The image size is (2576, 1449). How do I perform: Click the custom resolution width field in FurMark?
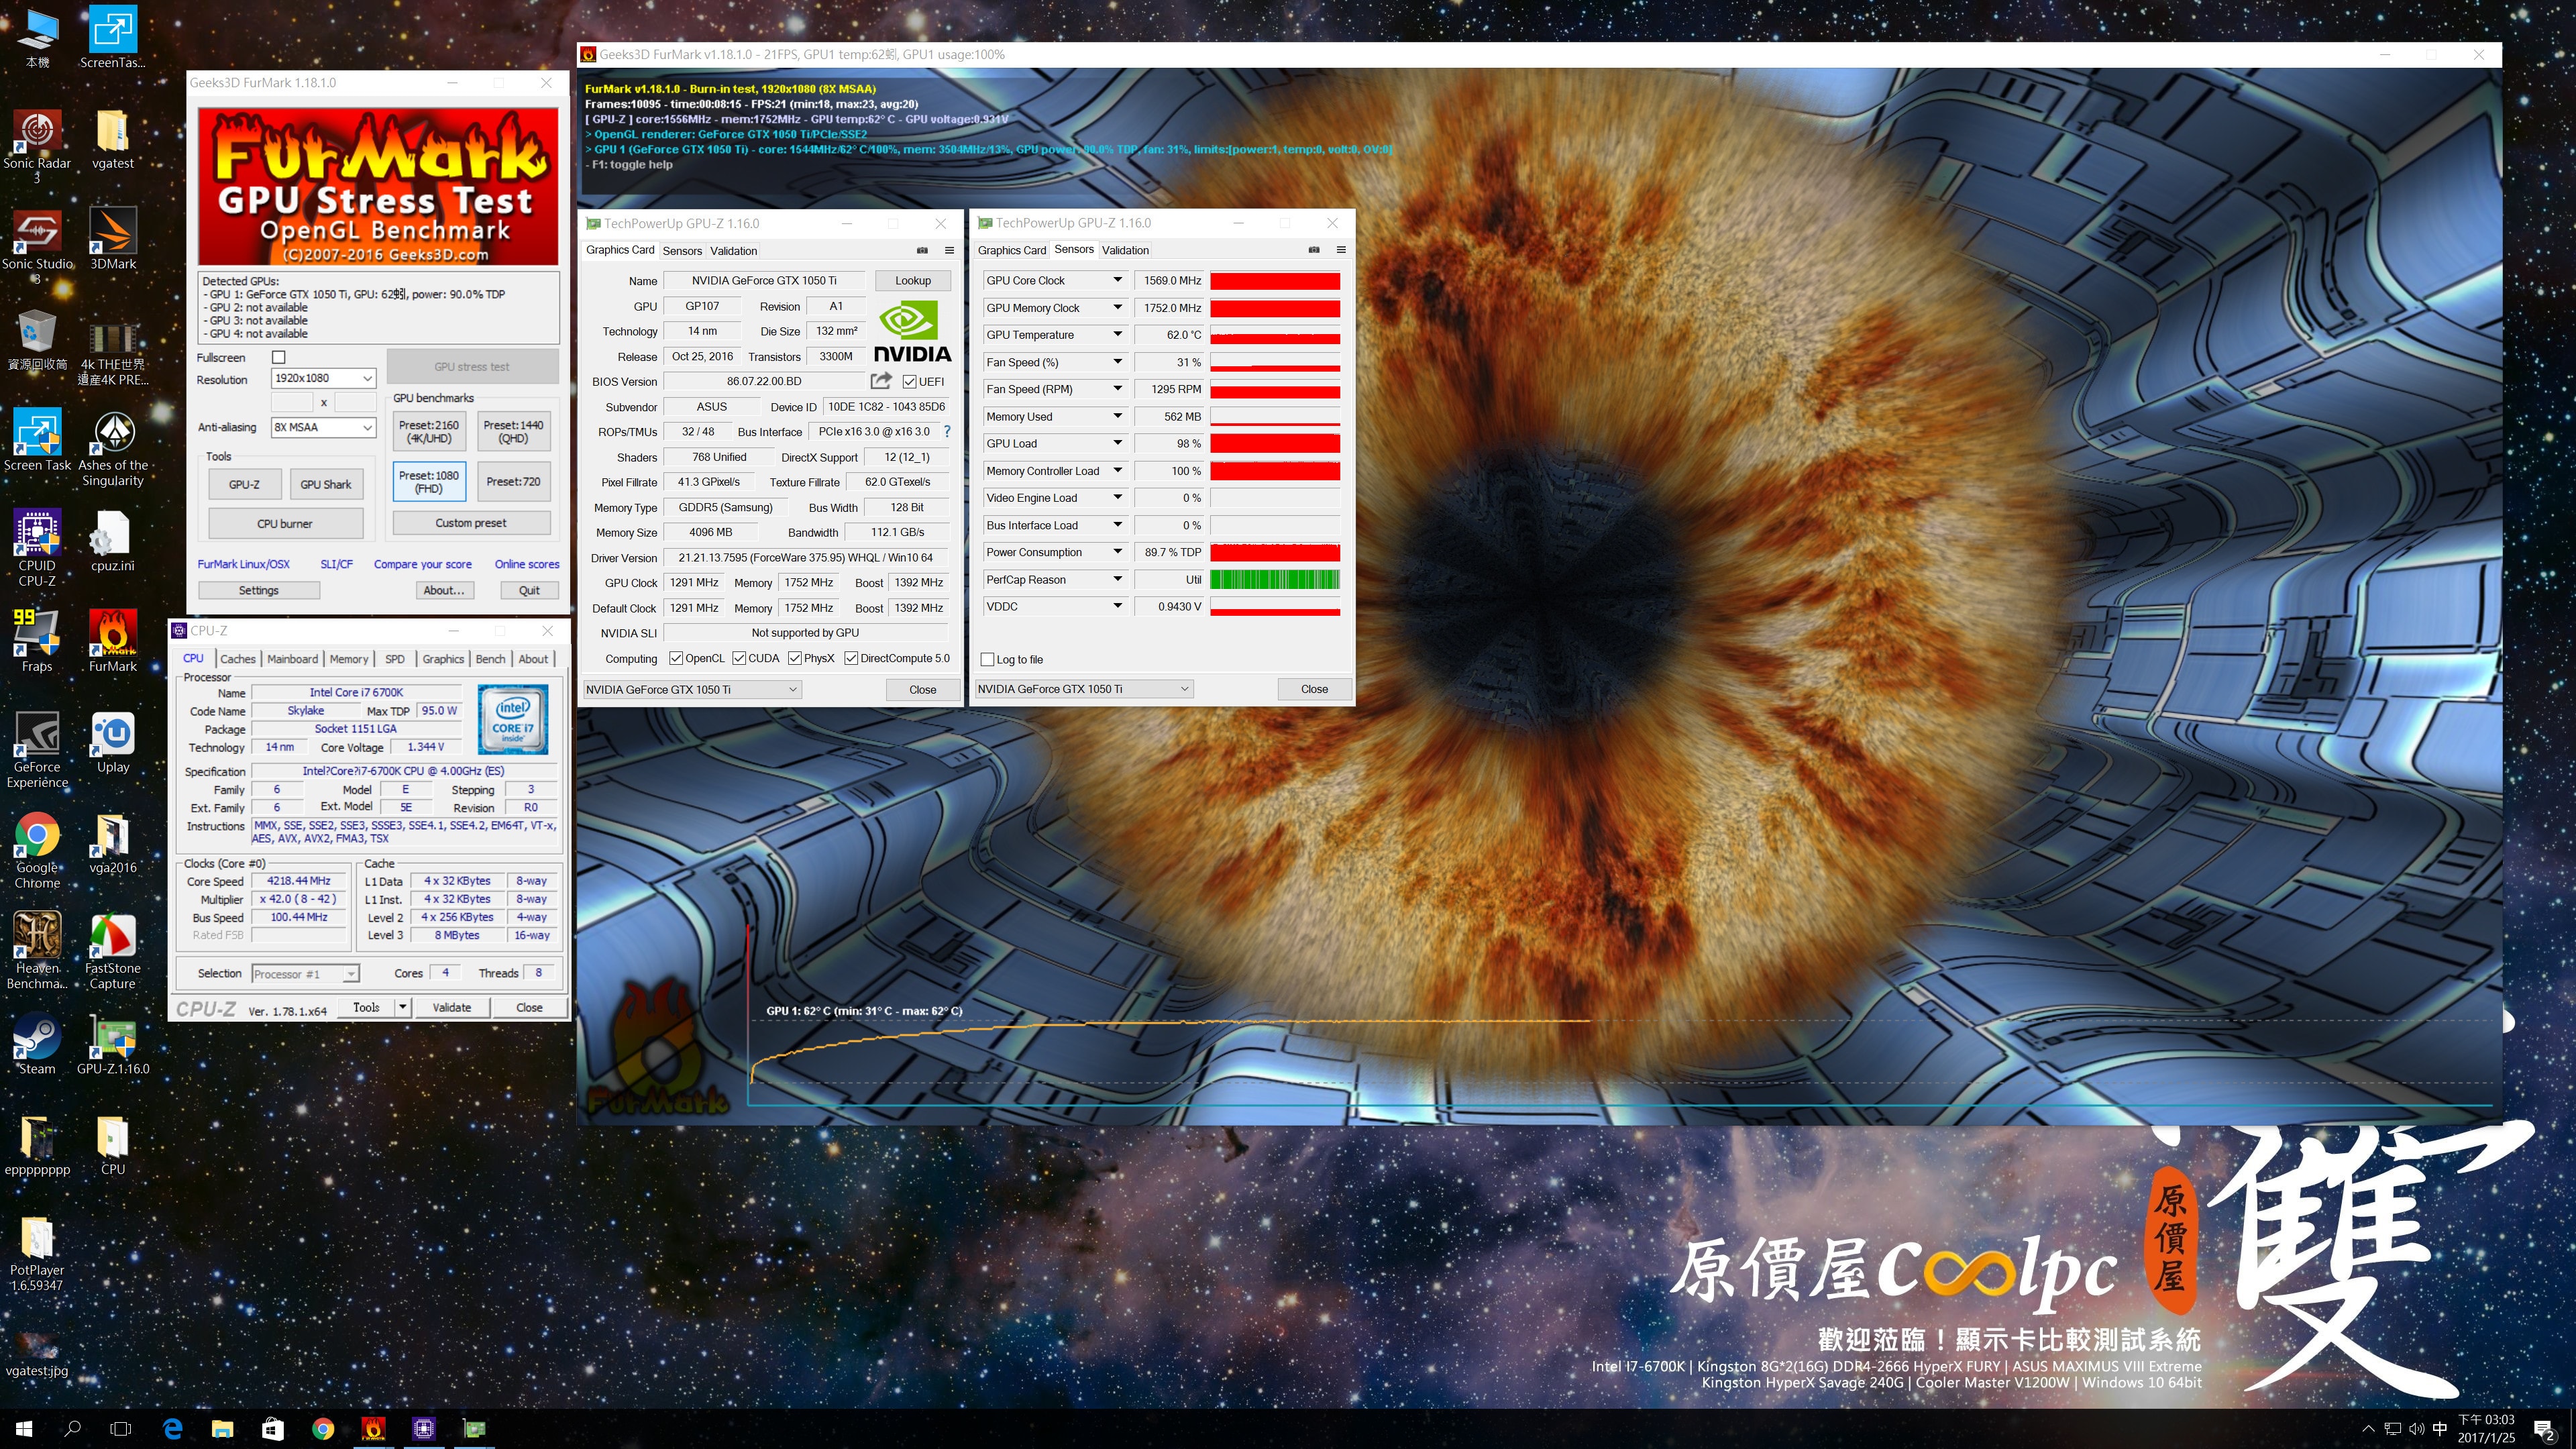(x=292, y=402)
